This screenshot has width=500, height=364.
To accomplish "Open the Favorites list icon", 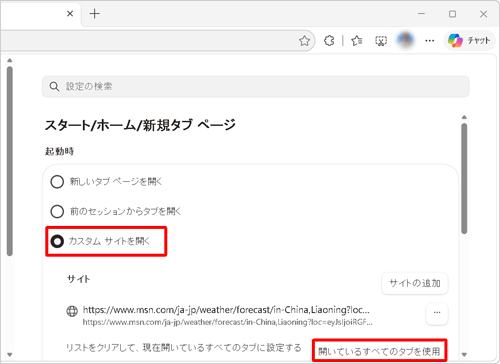I will tap(357, 41).
